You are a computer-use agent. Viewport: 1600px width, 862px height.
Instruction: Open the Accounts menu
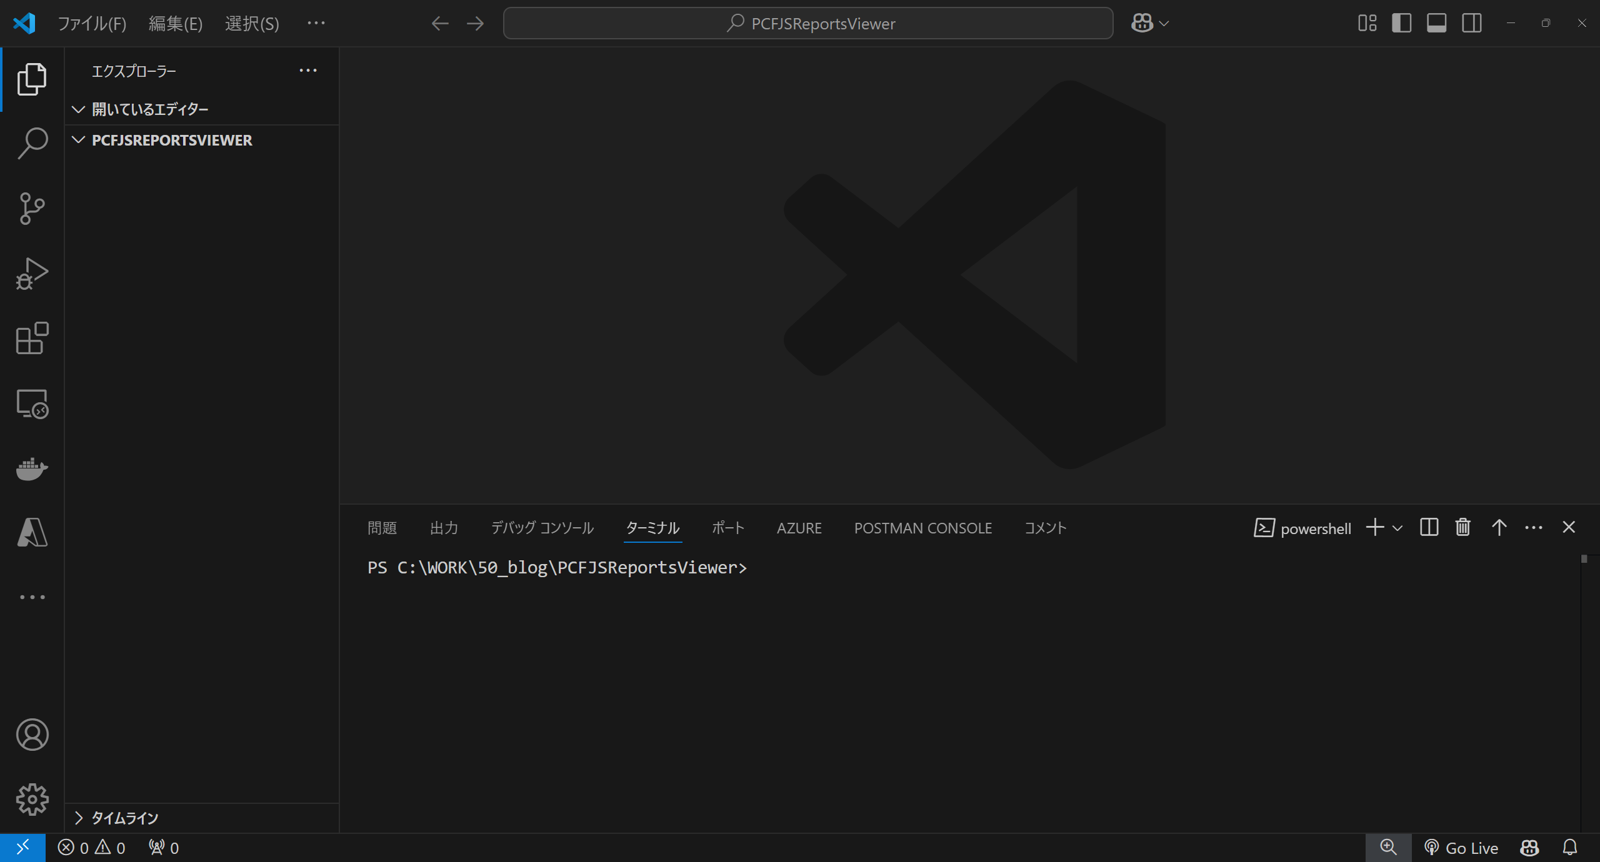(32, 735)
